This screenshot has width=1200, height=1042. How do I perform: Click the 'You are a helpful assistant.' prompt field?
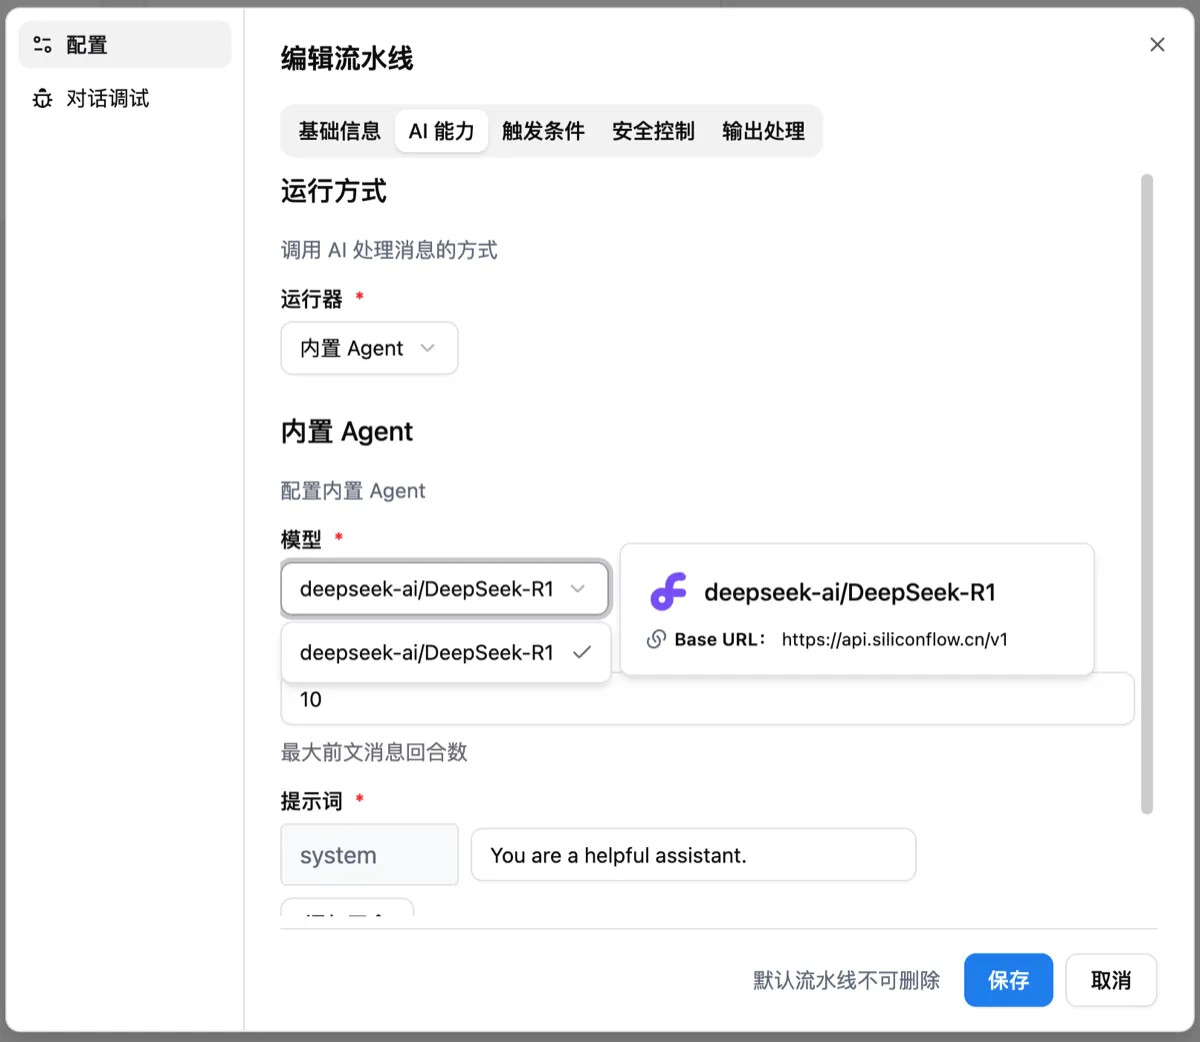pyautogui.click(x=693, y=855)
